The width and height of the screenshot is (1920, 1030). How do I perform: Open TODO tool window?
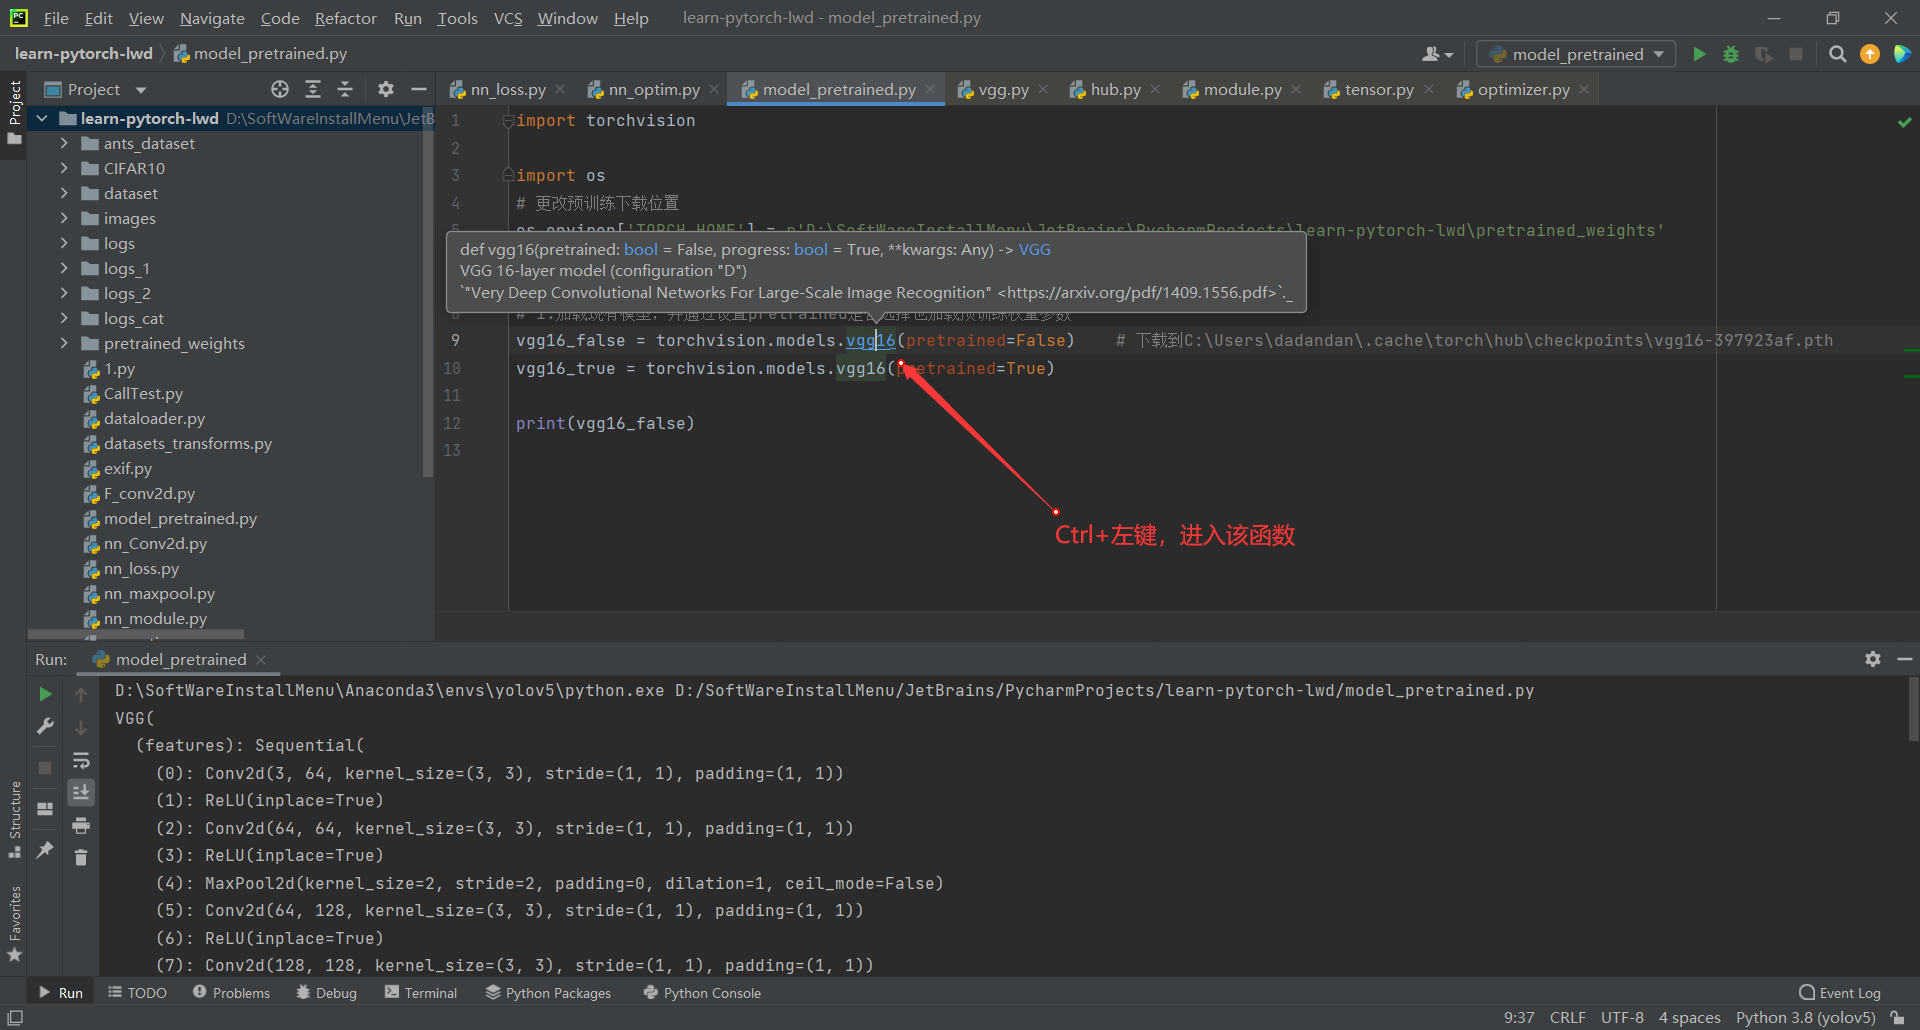click(138, 993)
